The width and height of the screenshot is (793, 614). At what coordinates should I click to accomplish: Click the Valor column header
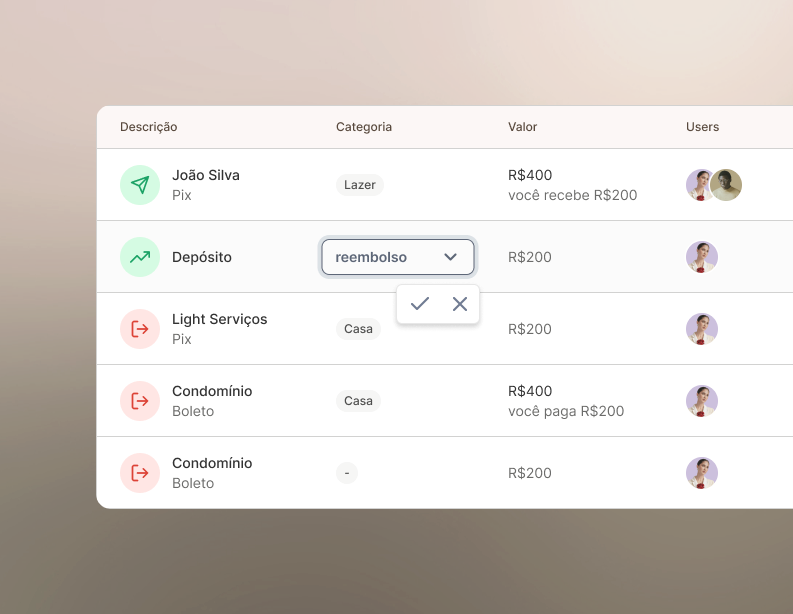point(522,127)
